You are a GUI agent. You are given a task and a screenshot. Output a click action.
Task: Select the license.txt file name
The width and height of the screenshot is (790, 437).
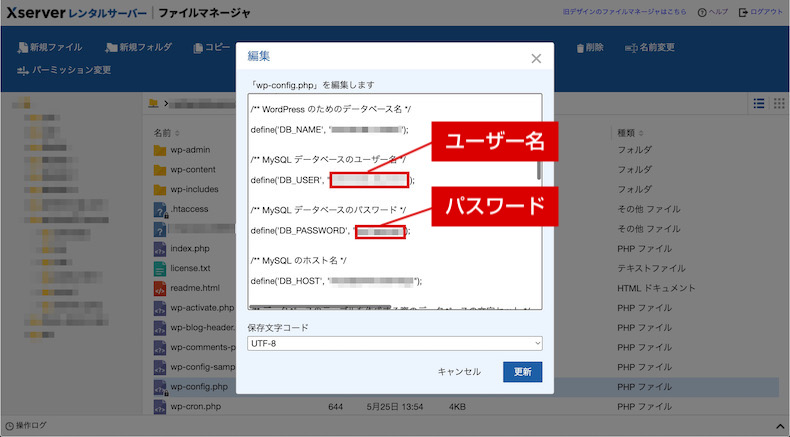190,268
